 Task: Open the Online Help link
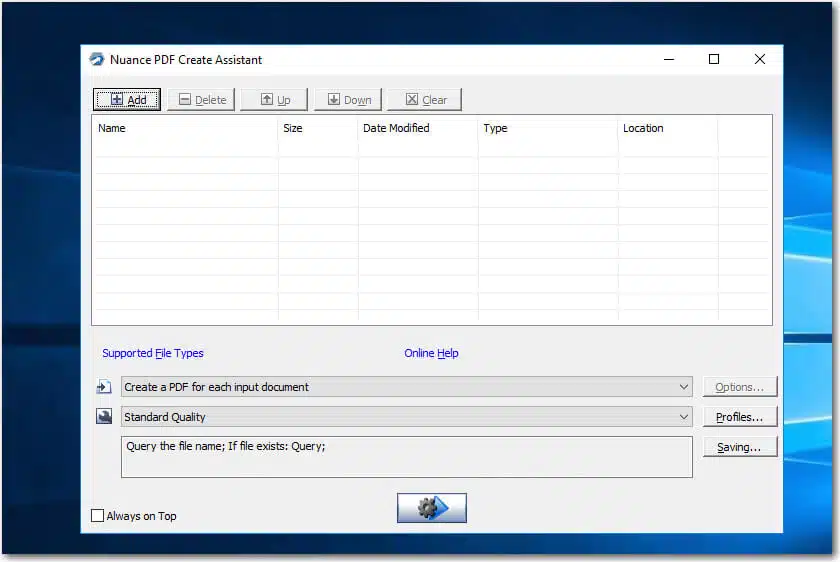[x=431, y=353]
